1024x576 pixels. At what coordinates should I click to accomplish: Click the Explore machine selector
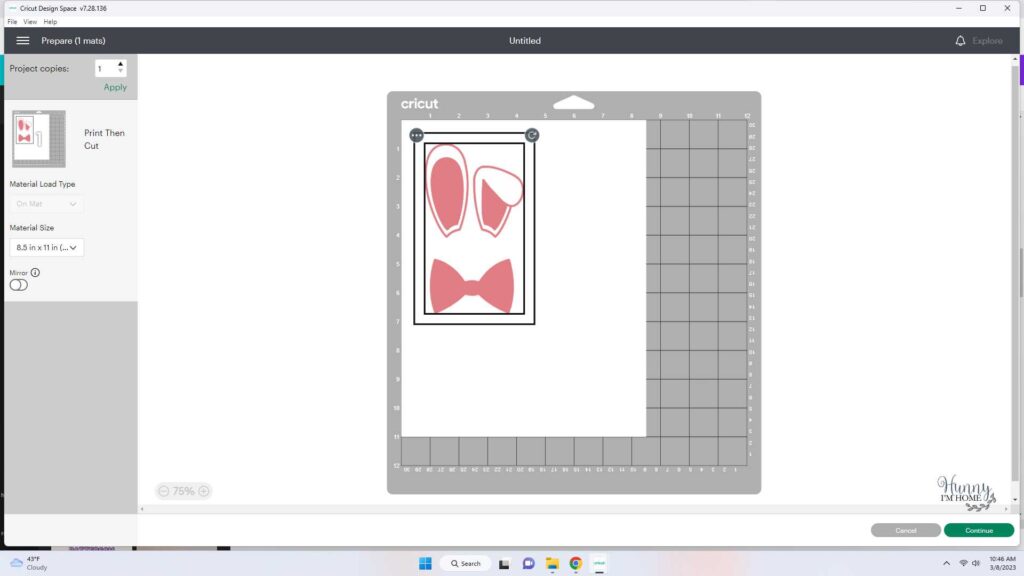click(x=987, y=40)
